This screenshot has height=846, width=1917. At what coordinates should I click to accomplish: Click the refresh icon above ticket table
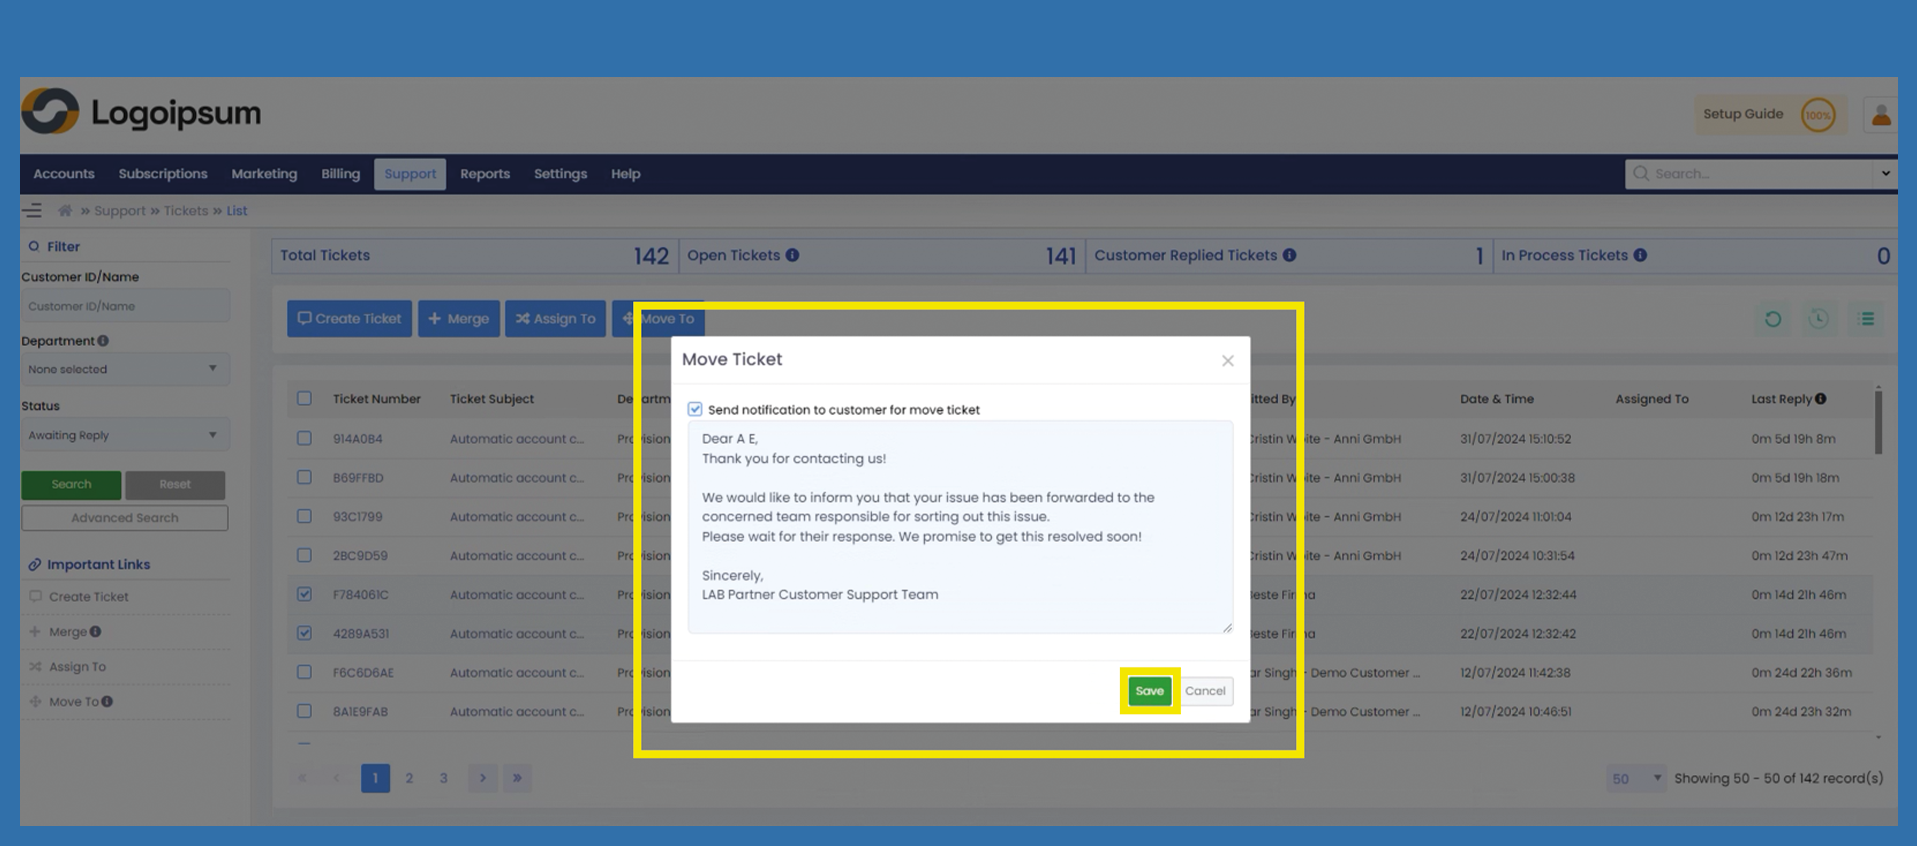(1772, 319)
